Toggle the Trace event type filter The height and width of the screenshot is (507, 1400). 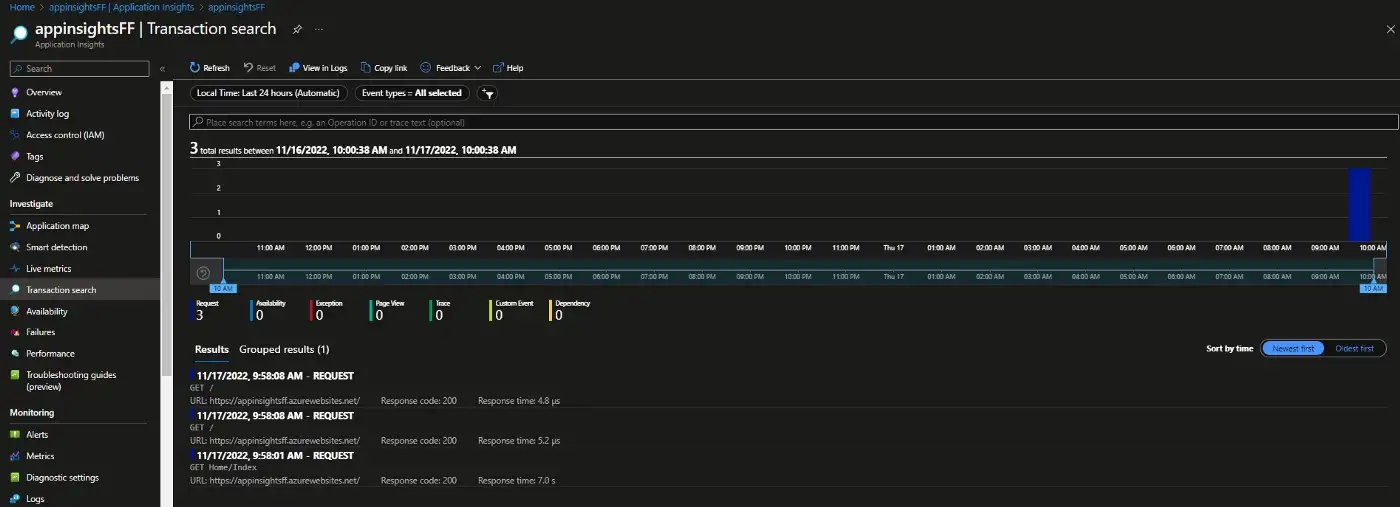(441, 310)
